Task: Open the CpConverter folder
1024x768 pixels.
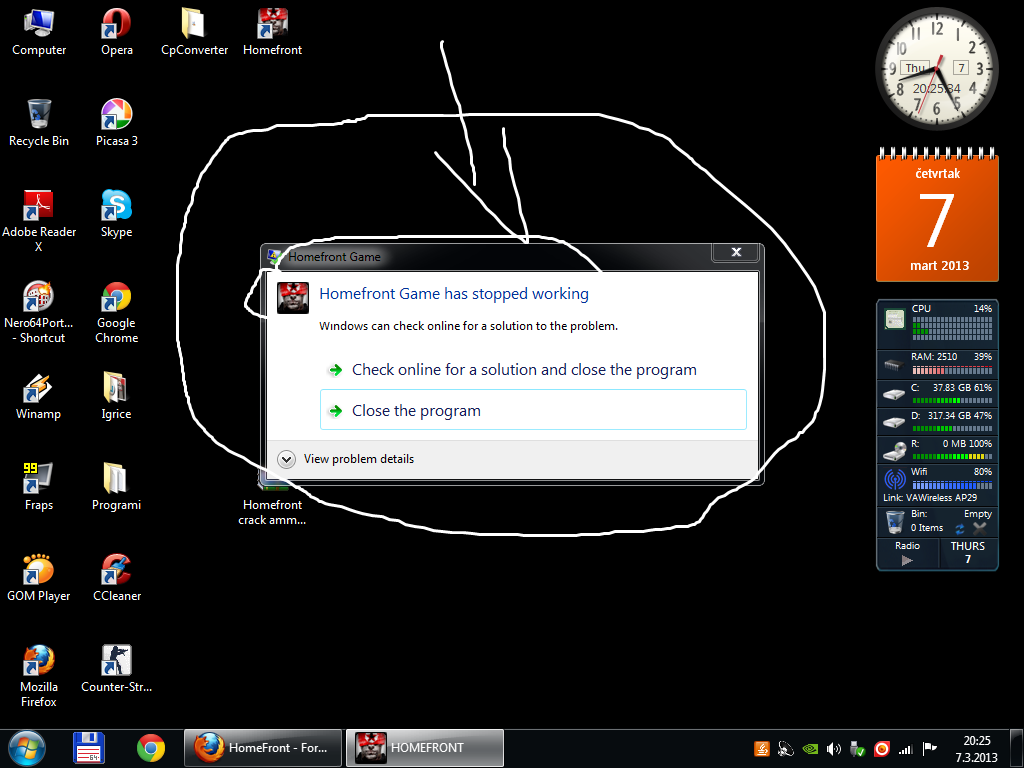Action: [194, 33]
